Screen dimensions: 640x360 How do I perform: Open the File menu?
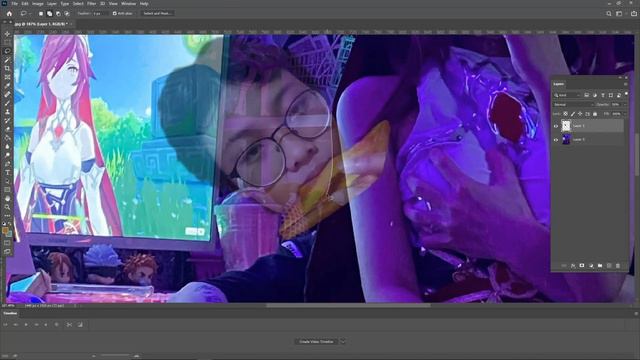tap(15, 4)
